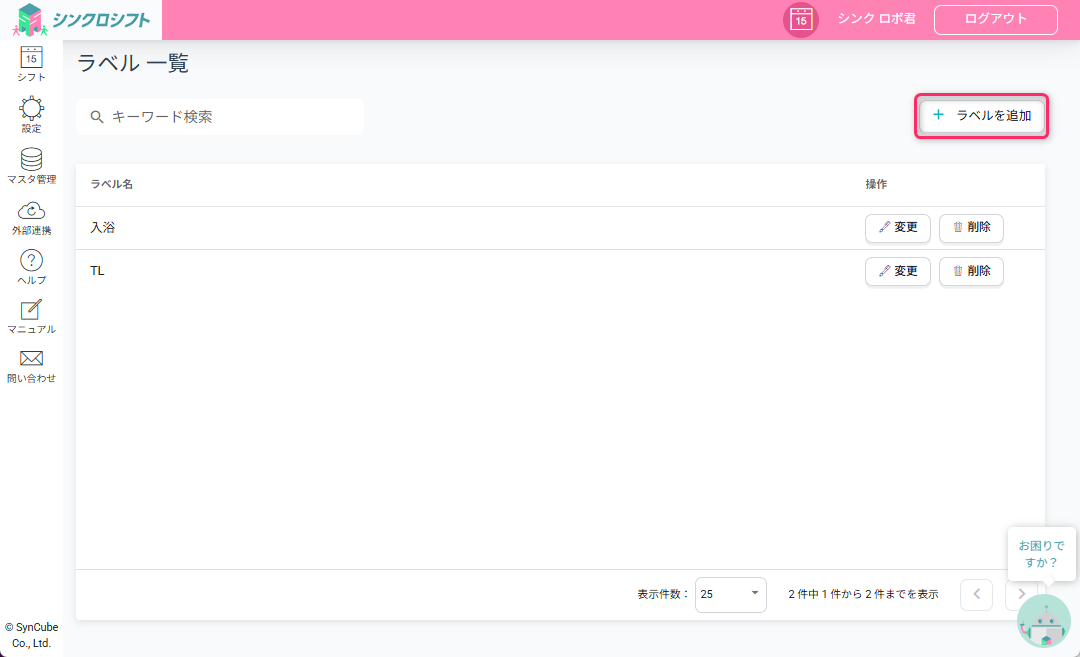Viewport: 1080px width, 657px height.
Task: Open 設定 gear icon in sidebar
Action: click(x=31, y=109)
